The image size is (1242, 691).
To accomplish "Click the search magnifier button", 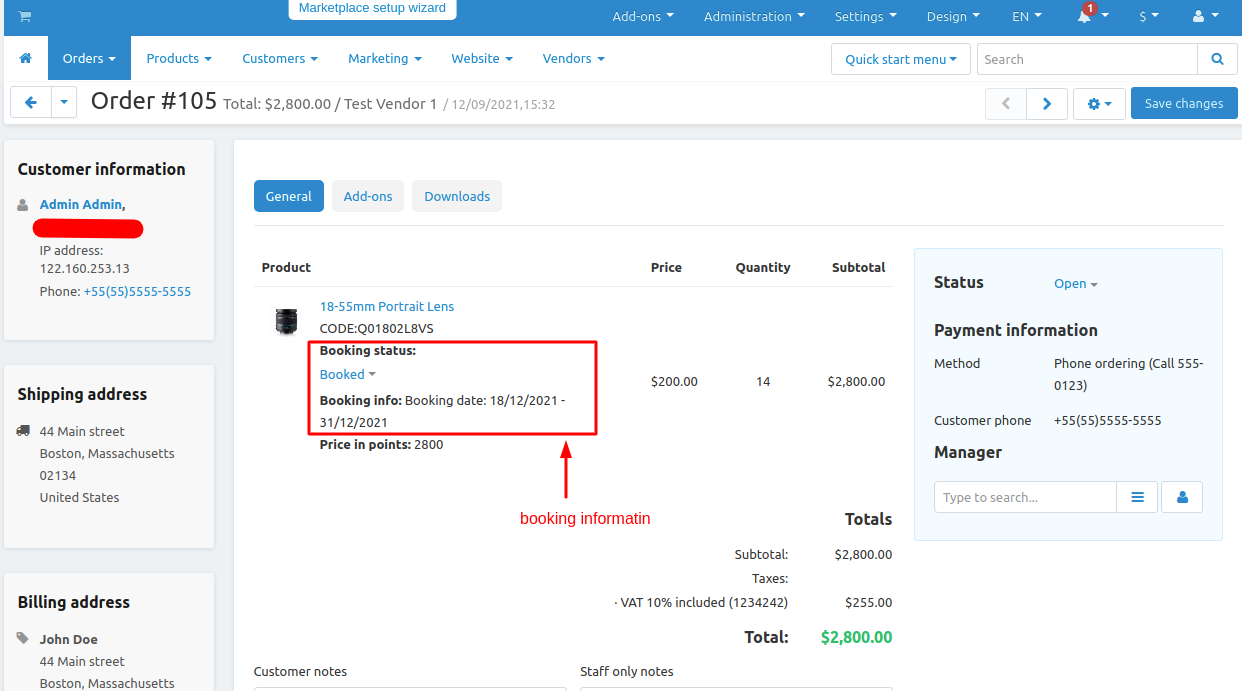I will 1217,59.
